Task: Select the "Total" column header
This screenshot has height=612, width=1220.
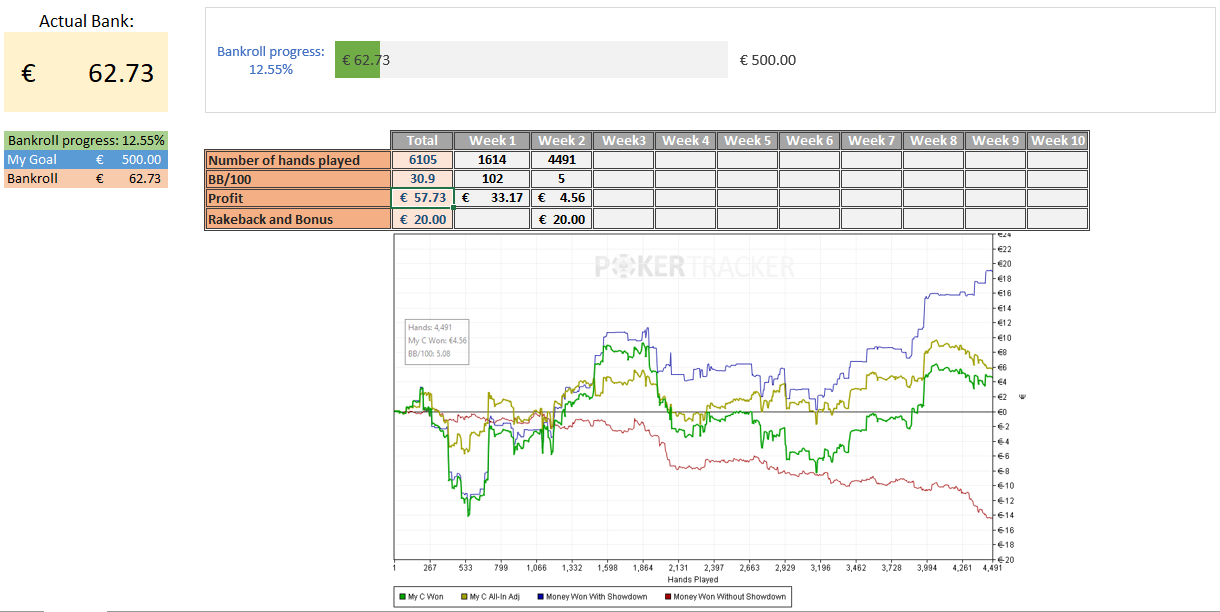Action: [422, 141]
